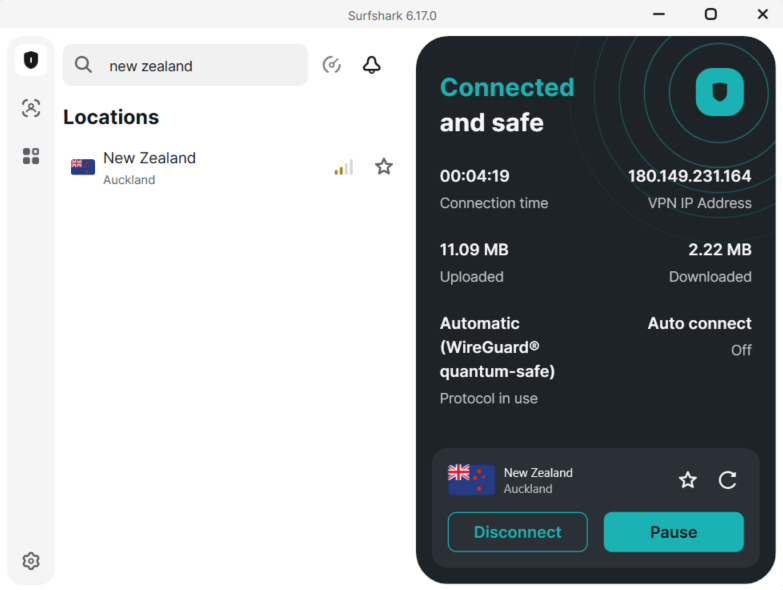Favorite current connection star in dark panel
Image resolution: width=783 pixels, height=590 pixels.
click(x=688, y=480)
